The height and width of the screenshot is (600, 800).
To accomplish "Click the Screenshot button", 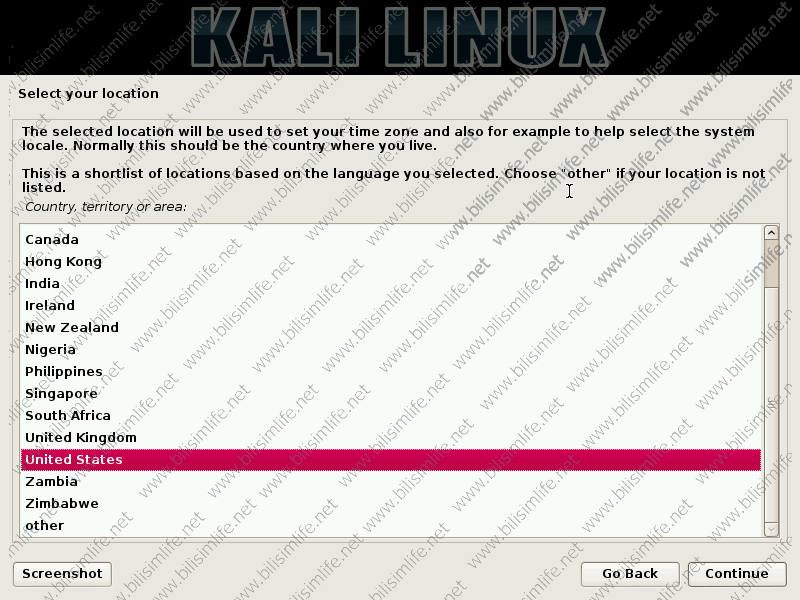I will 62,573.
